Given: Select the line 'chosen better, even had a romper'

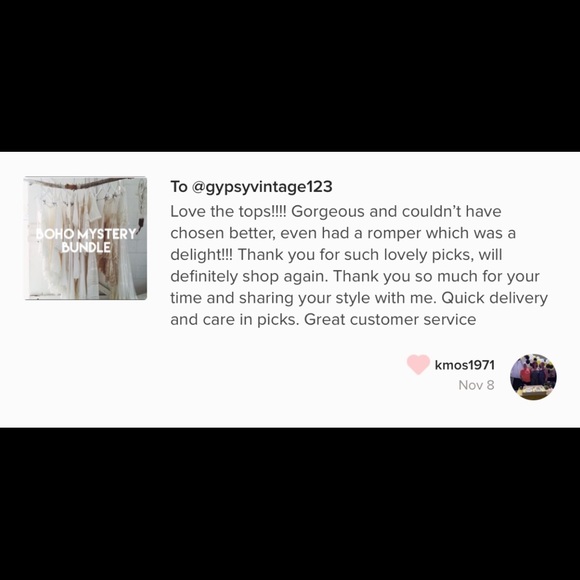Looking at the screenshot, I should click(343, 233).
